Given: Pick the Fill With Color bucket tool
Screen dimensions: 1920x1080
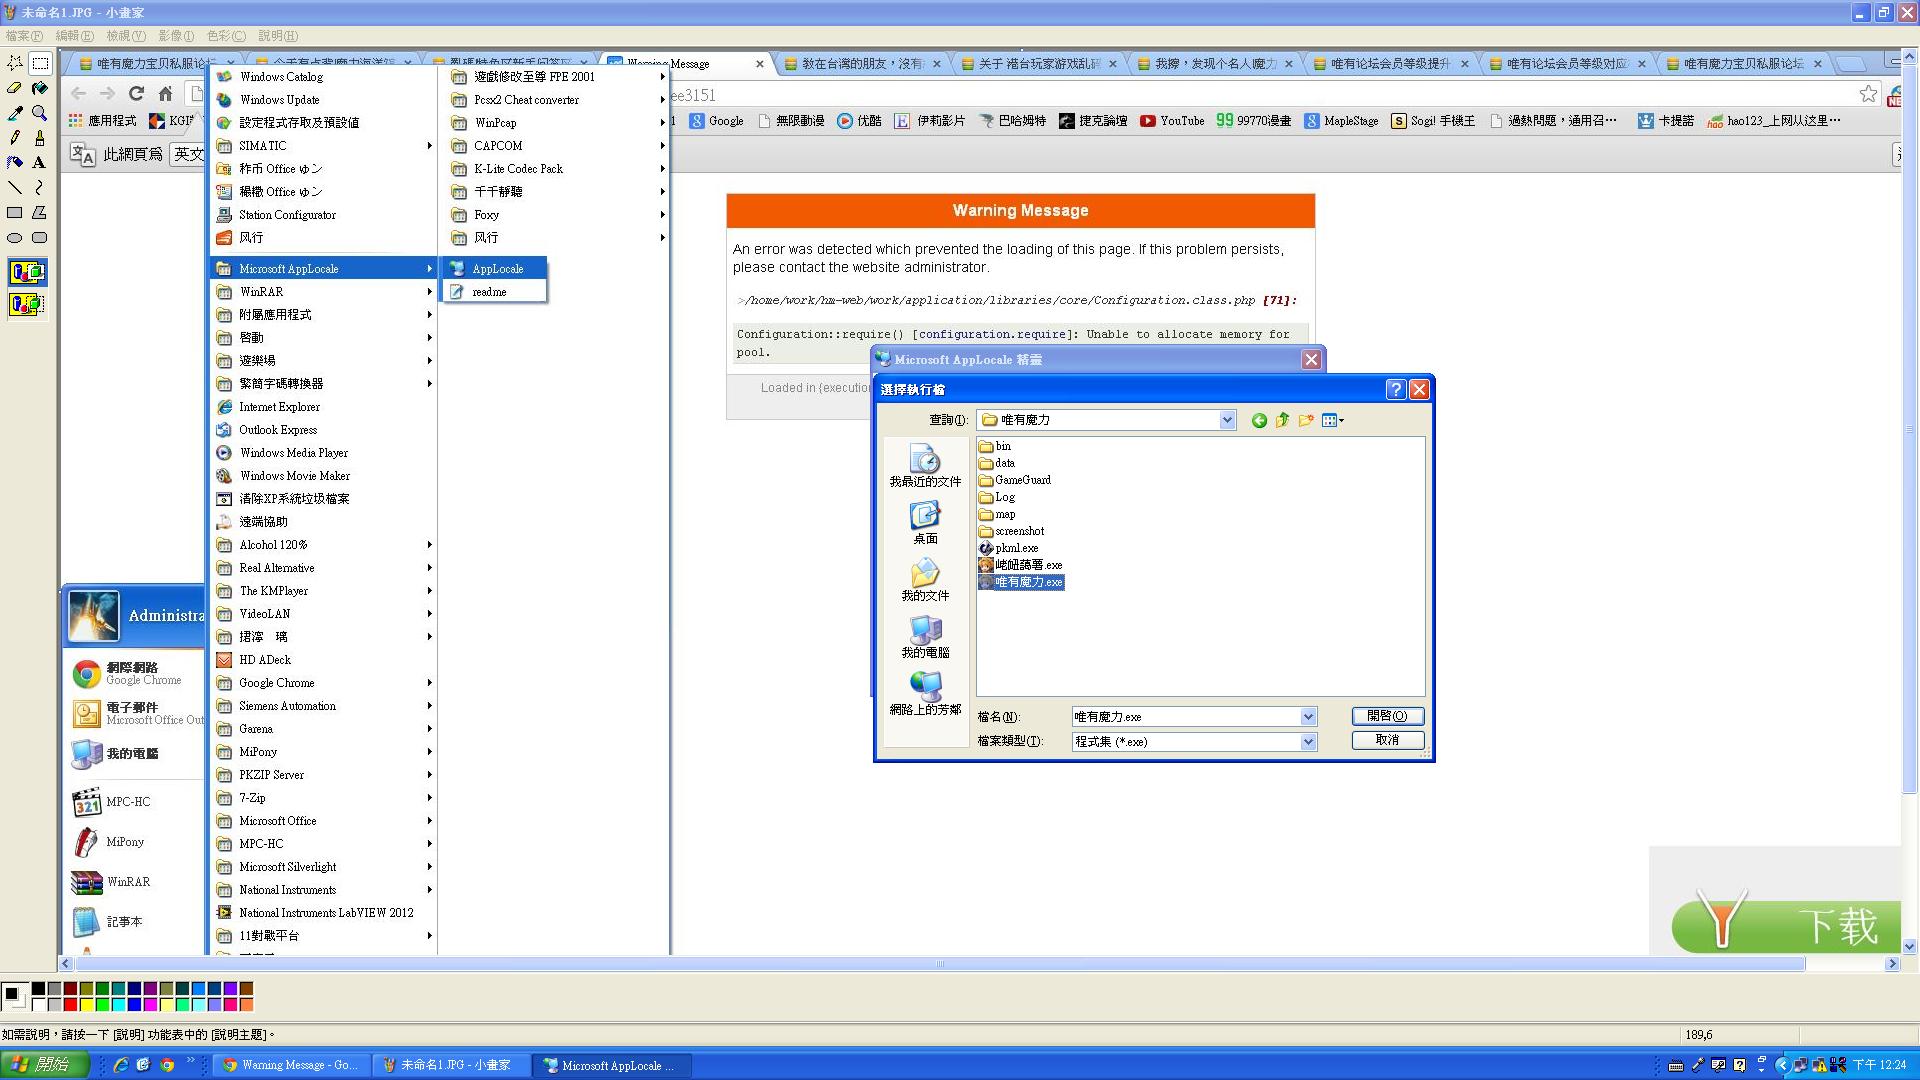Looking at the screenshot, I should click(40, 88).
